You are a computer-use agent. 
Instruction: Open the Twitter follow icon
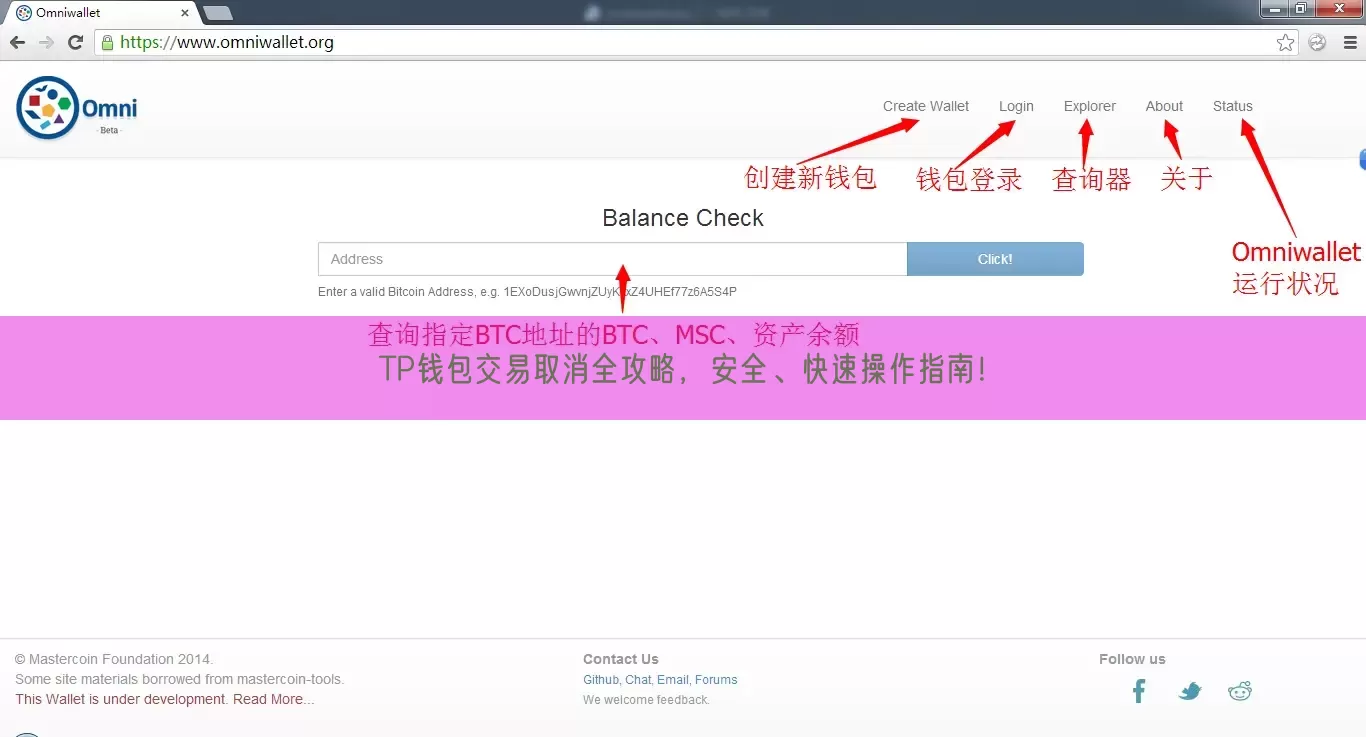pos(1189,691)
